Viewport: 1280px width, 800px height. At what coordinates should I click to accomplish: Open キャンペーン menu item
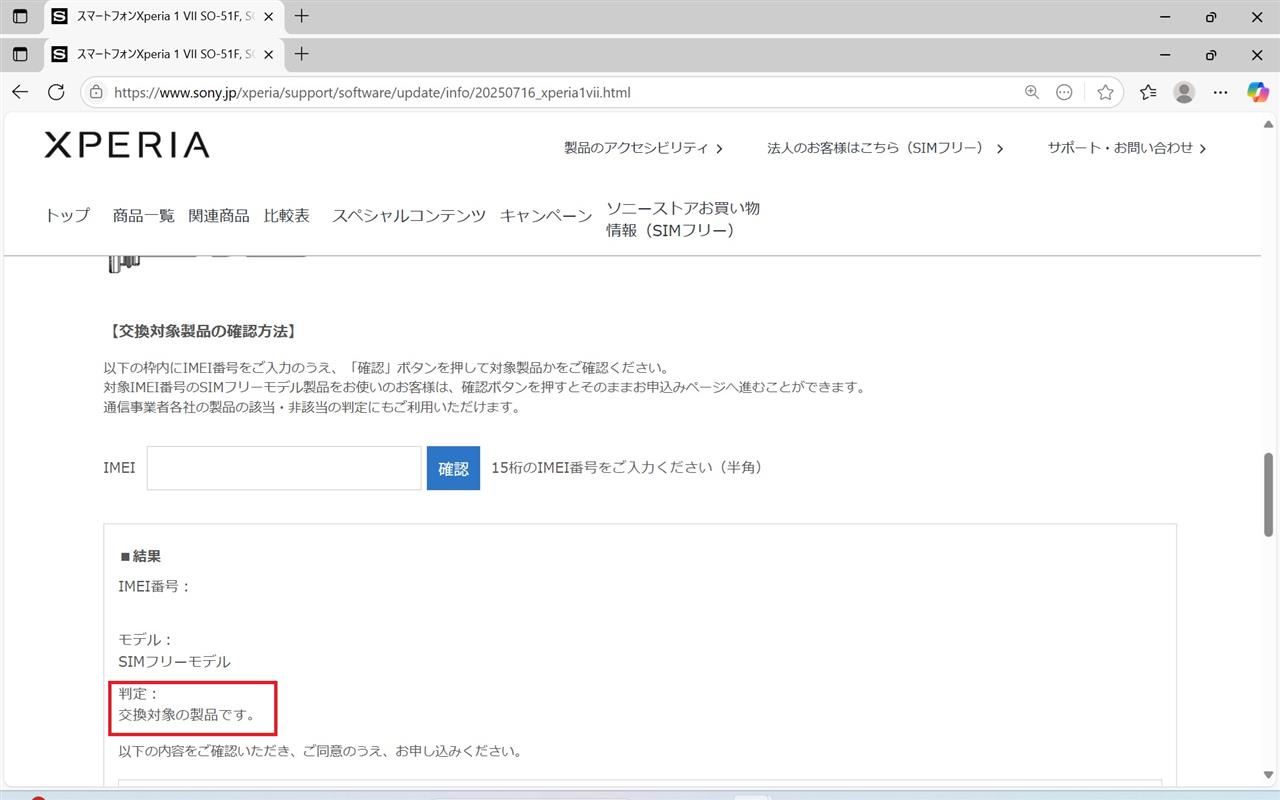pos(546,215)
